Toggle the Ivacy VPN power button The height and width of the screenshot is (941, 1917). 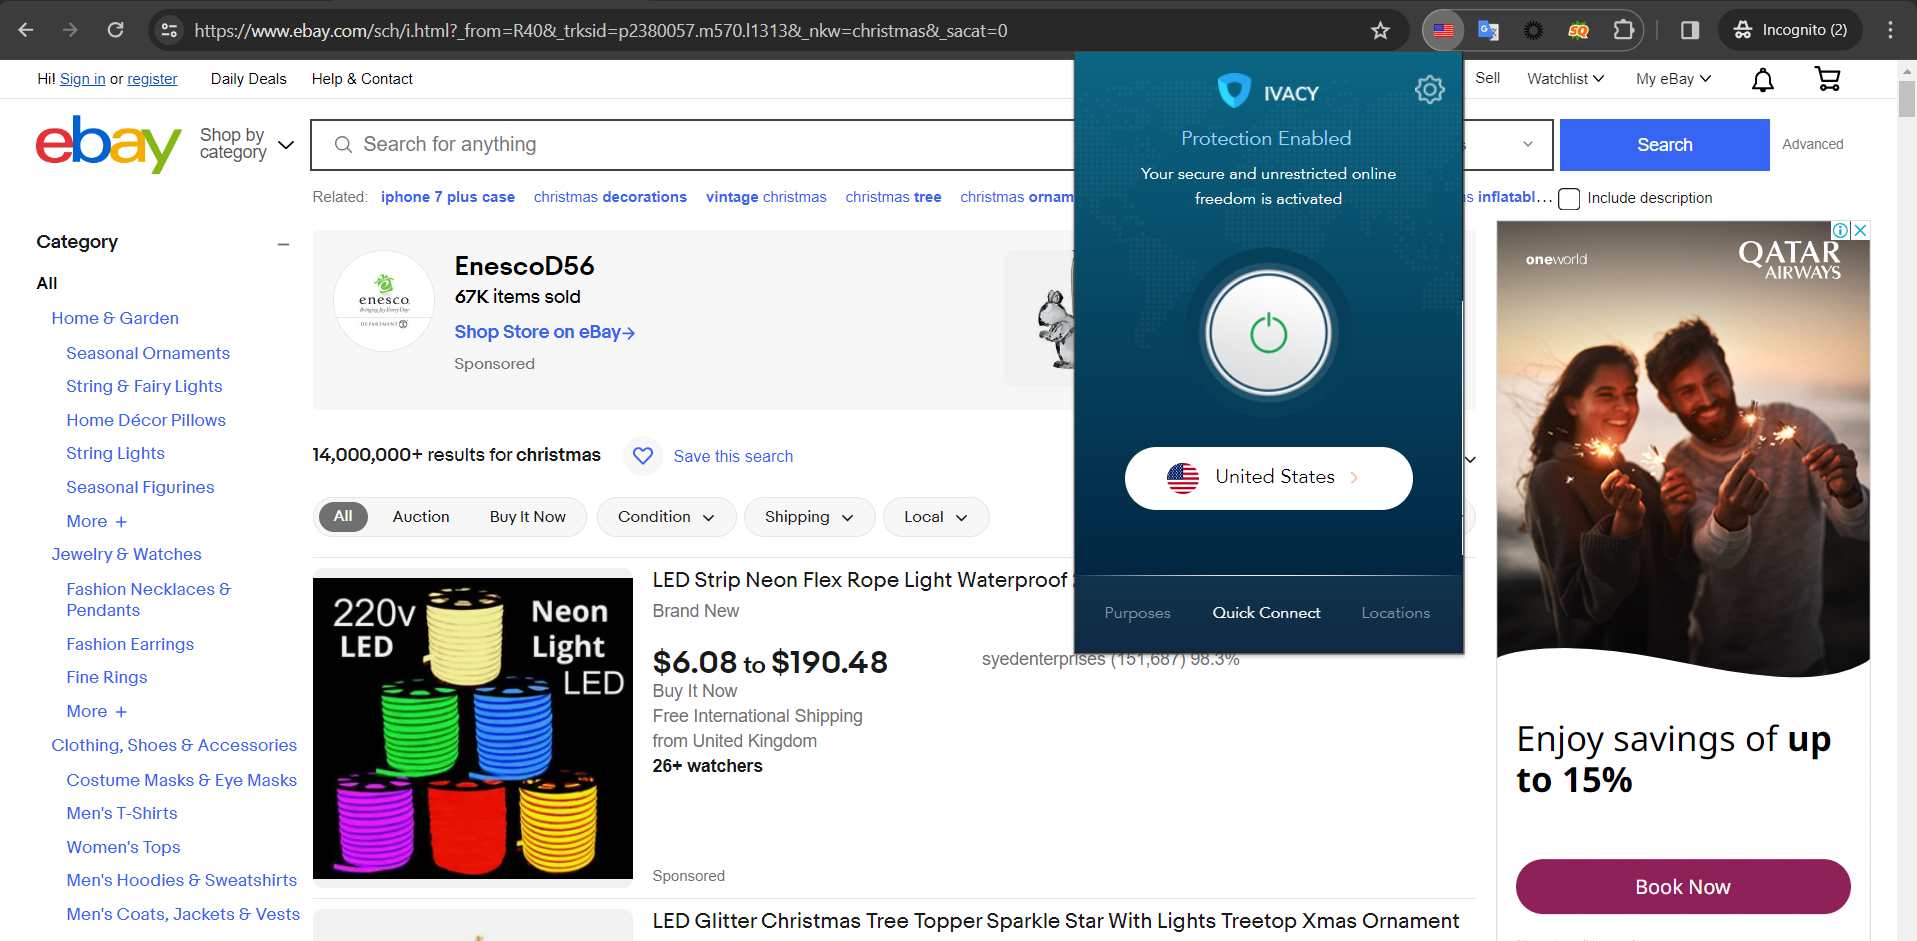(1268, 333)
